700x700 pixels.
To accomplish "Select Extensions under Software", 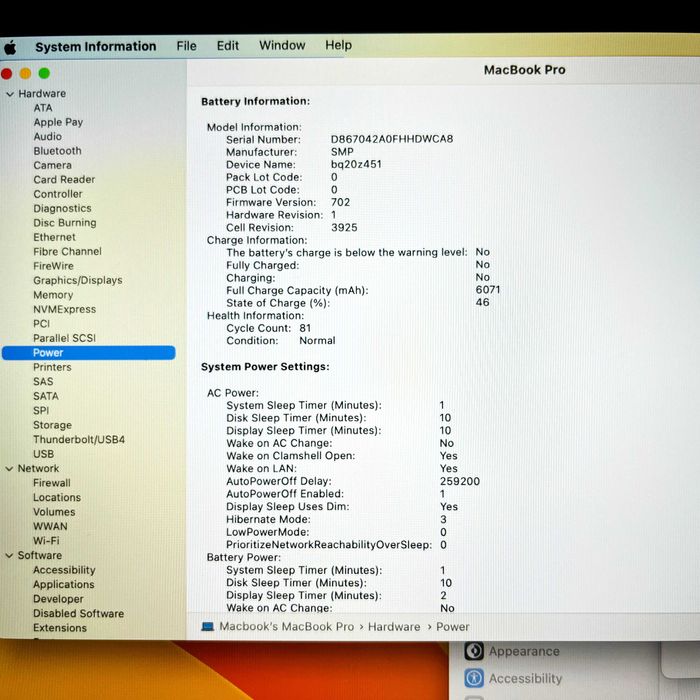I will (60, 628).
